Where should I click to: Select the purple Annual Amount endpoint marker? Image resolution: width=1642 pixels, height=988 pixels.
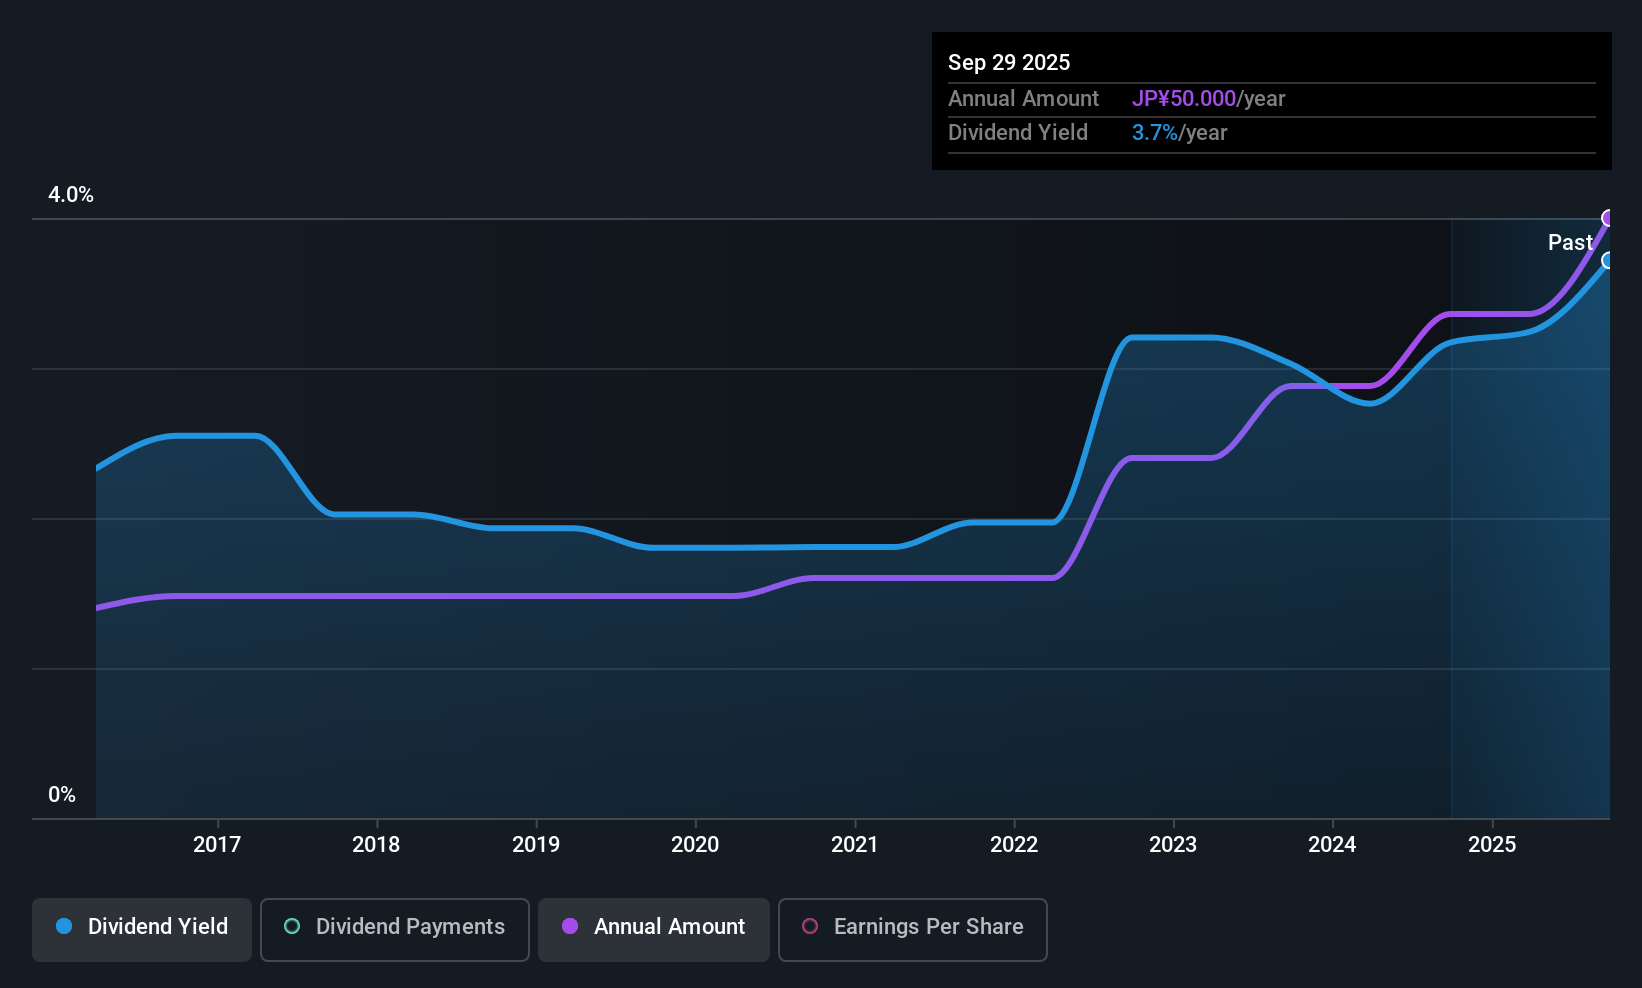1608,218
